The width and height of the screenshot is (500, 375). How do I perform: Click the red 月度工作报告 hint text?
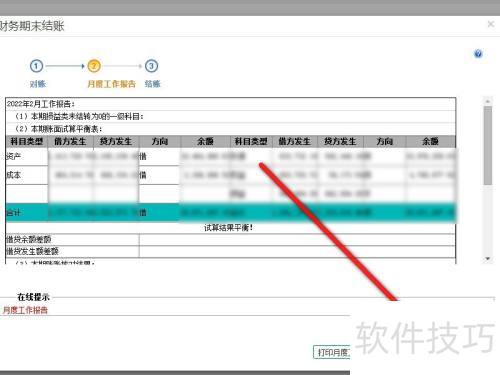(25, 310)
